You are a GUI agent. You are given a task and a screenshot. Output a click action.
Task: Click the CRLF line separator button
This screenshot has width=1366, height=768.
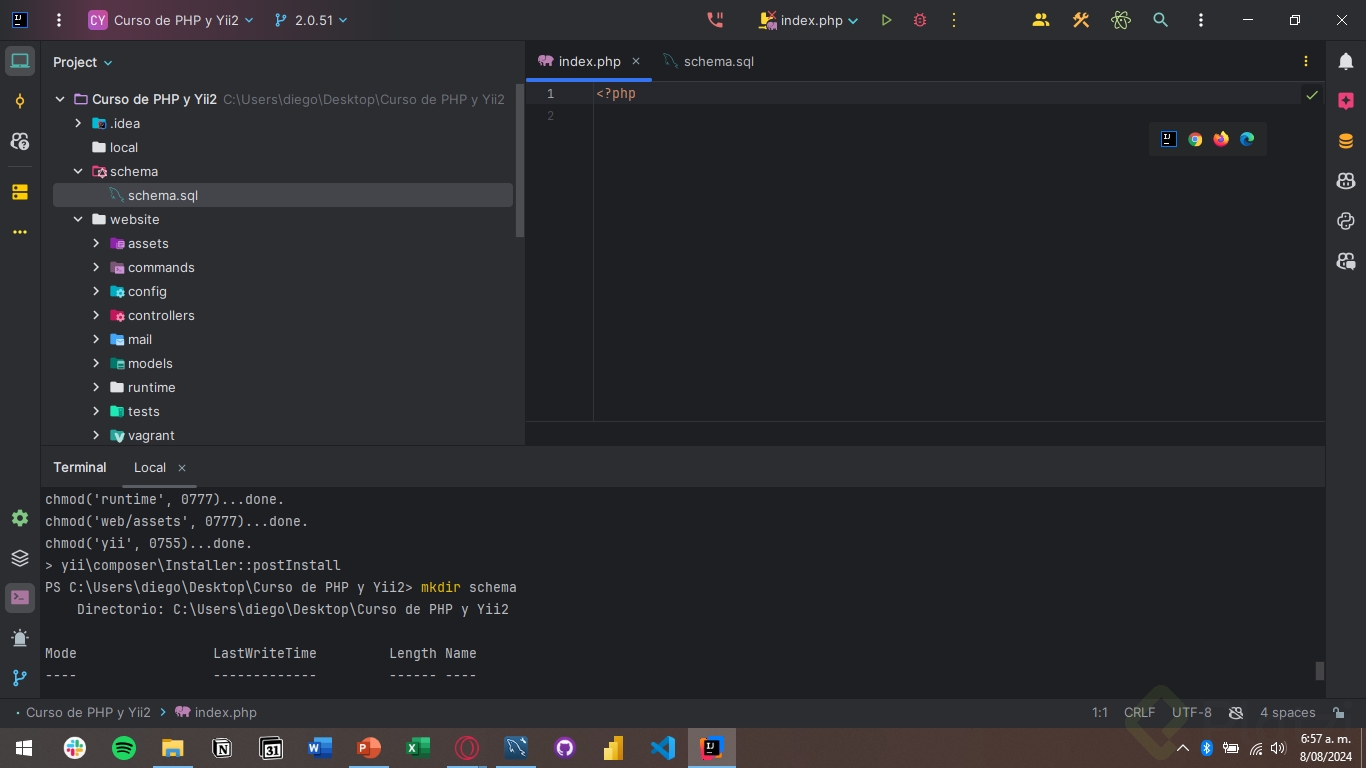pyautogui.click(x=1139, y=713)
